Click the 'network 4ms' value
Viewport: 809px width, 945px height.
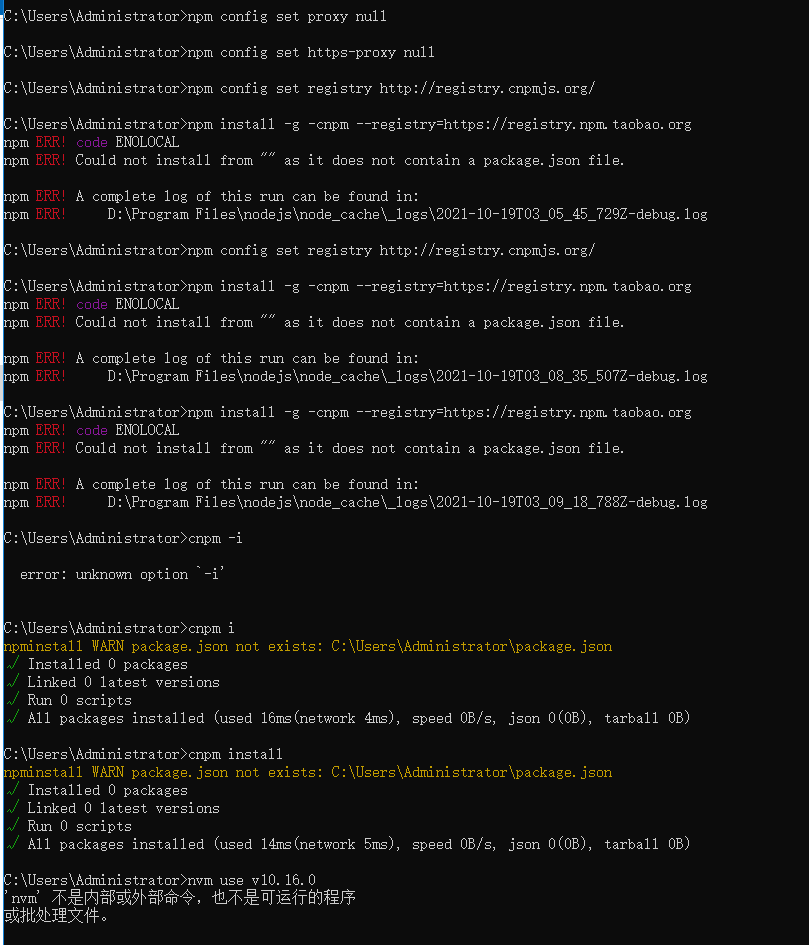point(343,718)
